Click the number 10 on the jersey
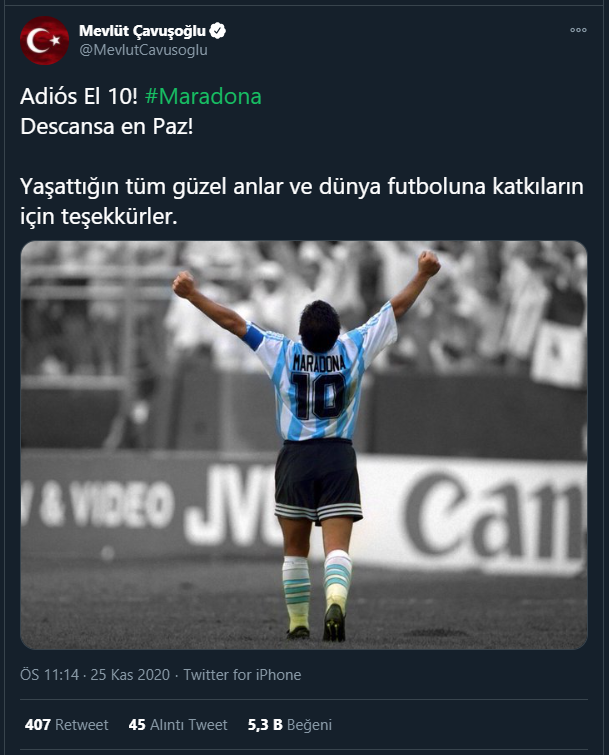Screen dimensions: 609x755 [x=318, y=396]
